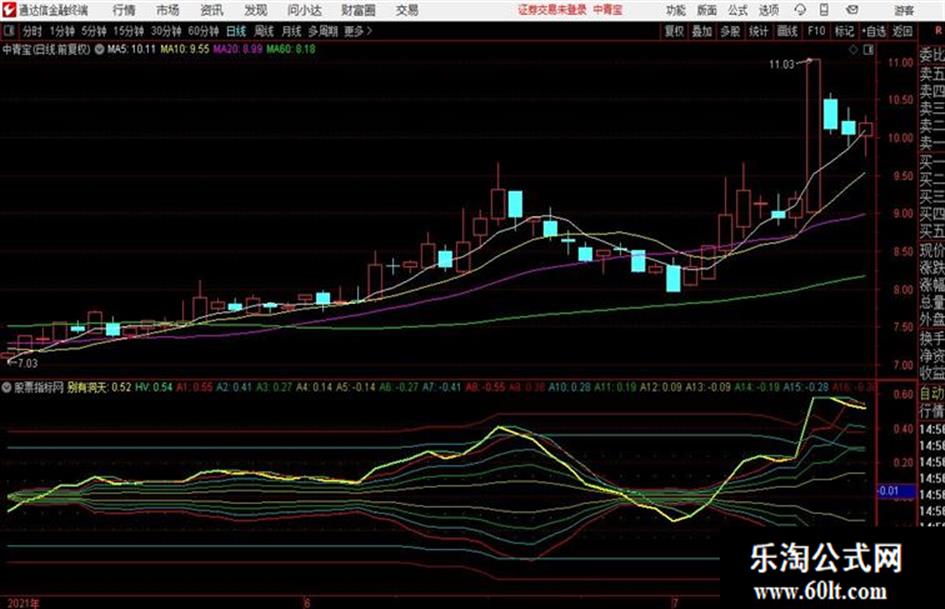Open F10 company information
Viewport: 945px width, 609px height.
tap(816, 31)
